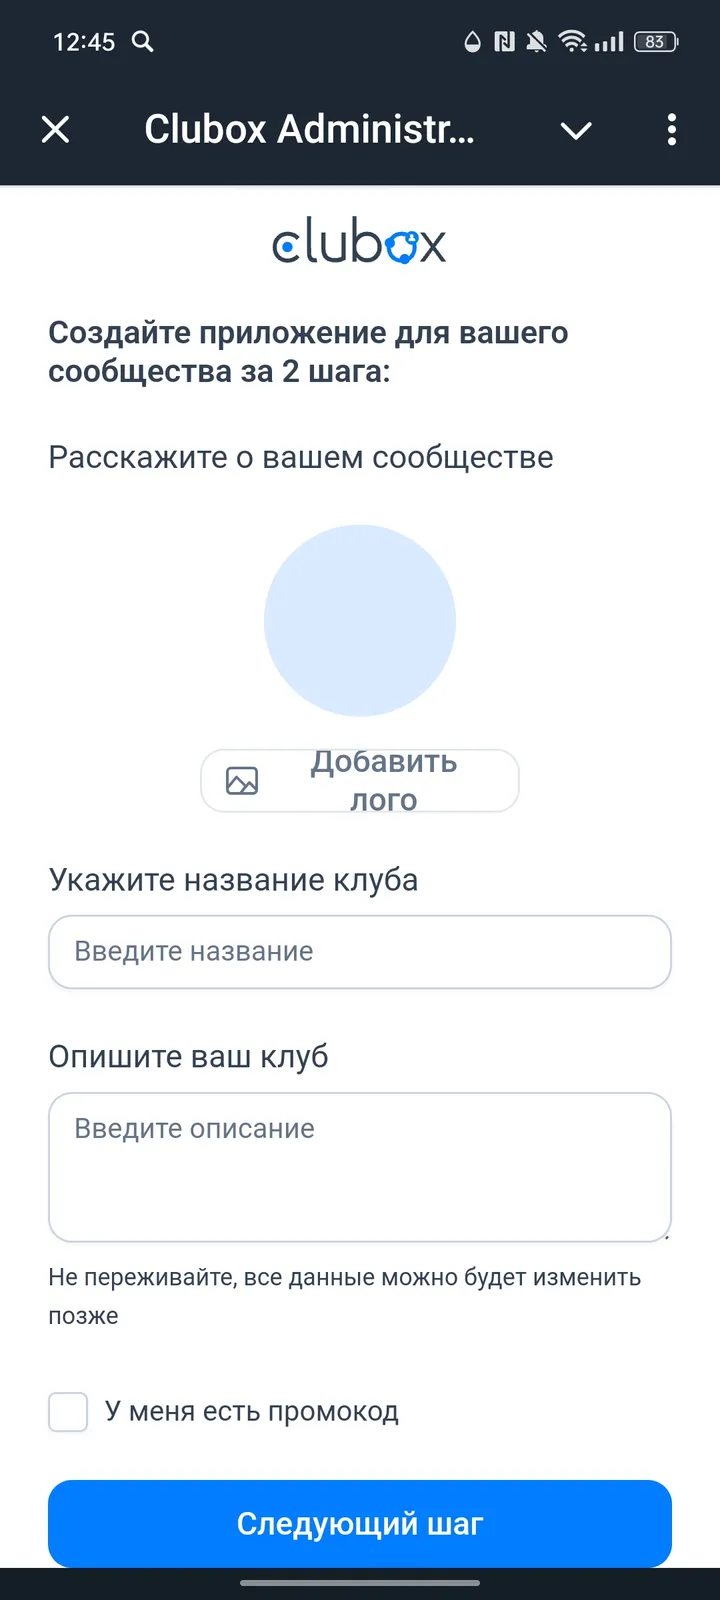Image resolution: width=720 pixels, height=1600 pixels.
Task: Select the Clubox logo at the top
Action: [360, 242]
